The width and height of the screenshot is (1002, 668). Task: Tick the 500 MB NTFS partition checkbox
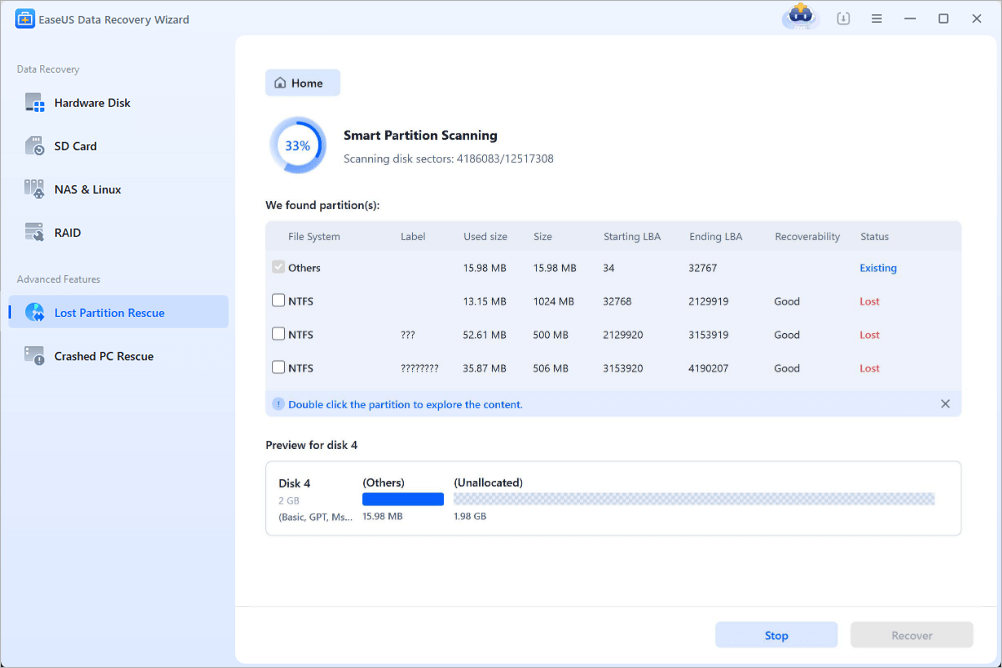click(x=278, y=334)
